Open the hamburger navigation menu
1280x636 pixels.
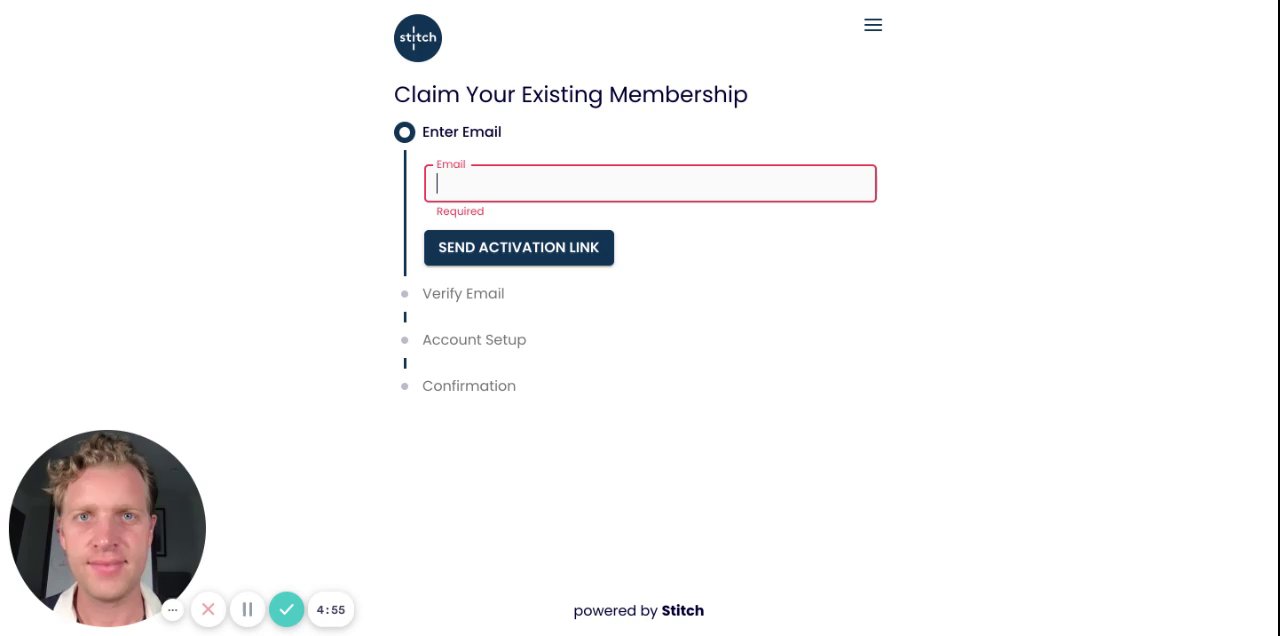pos(873,25)
